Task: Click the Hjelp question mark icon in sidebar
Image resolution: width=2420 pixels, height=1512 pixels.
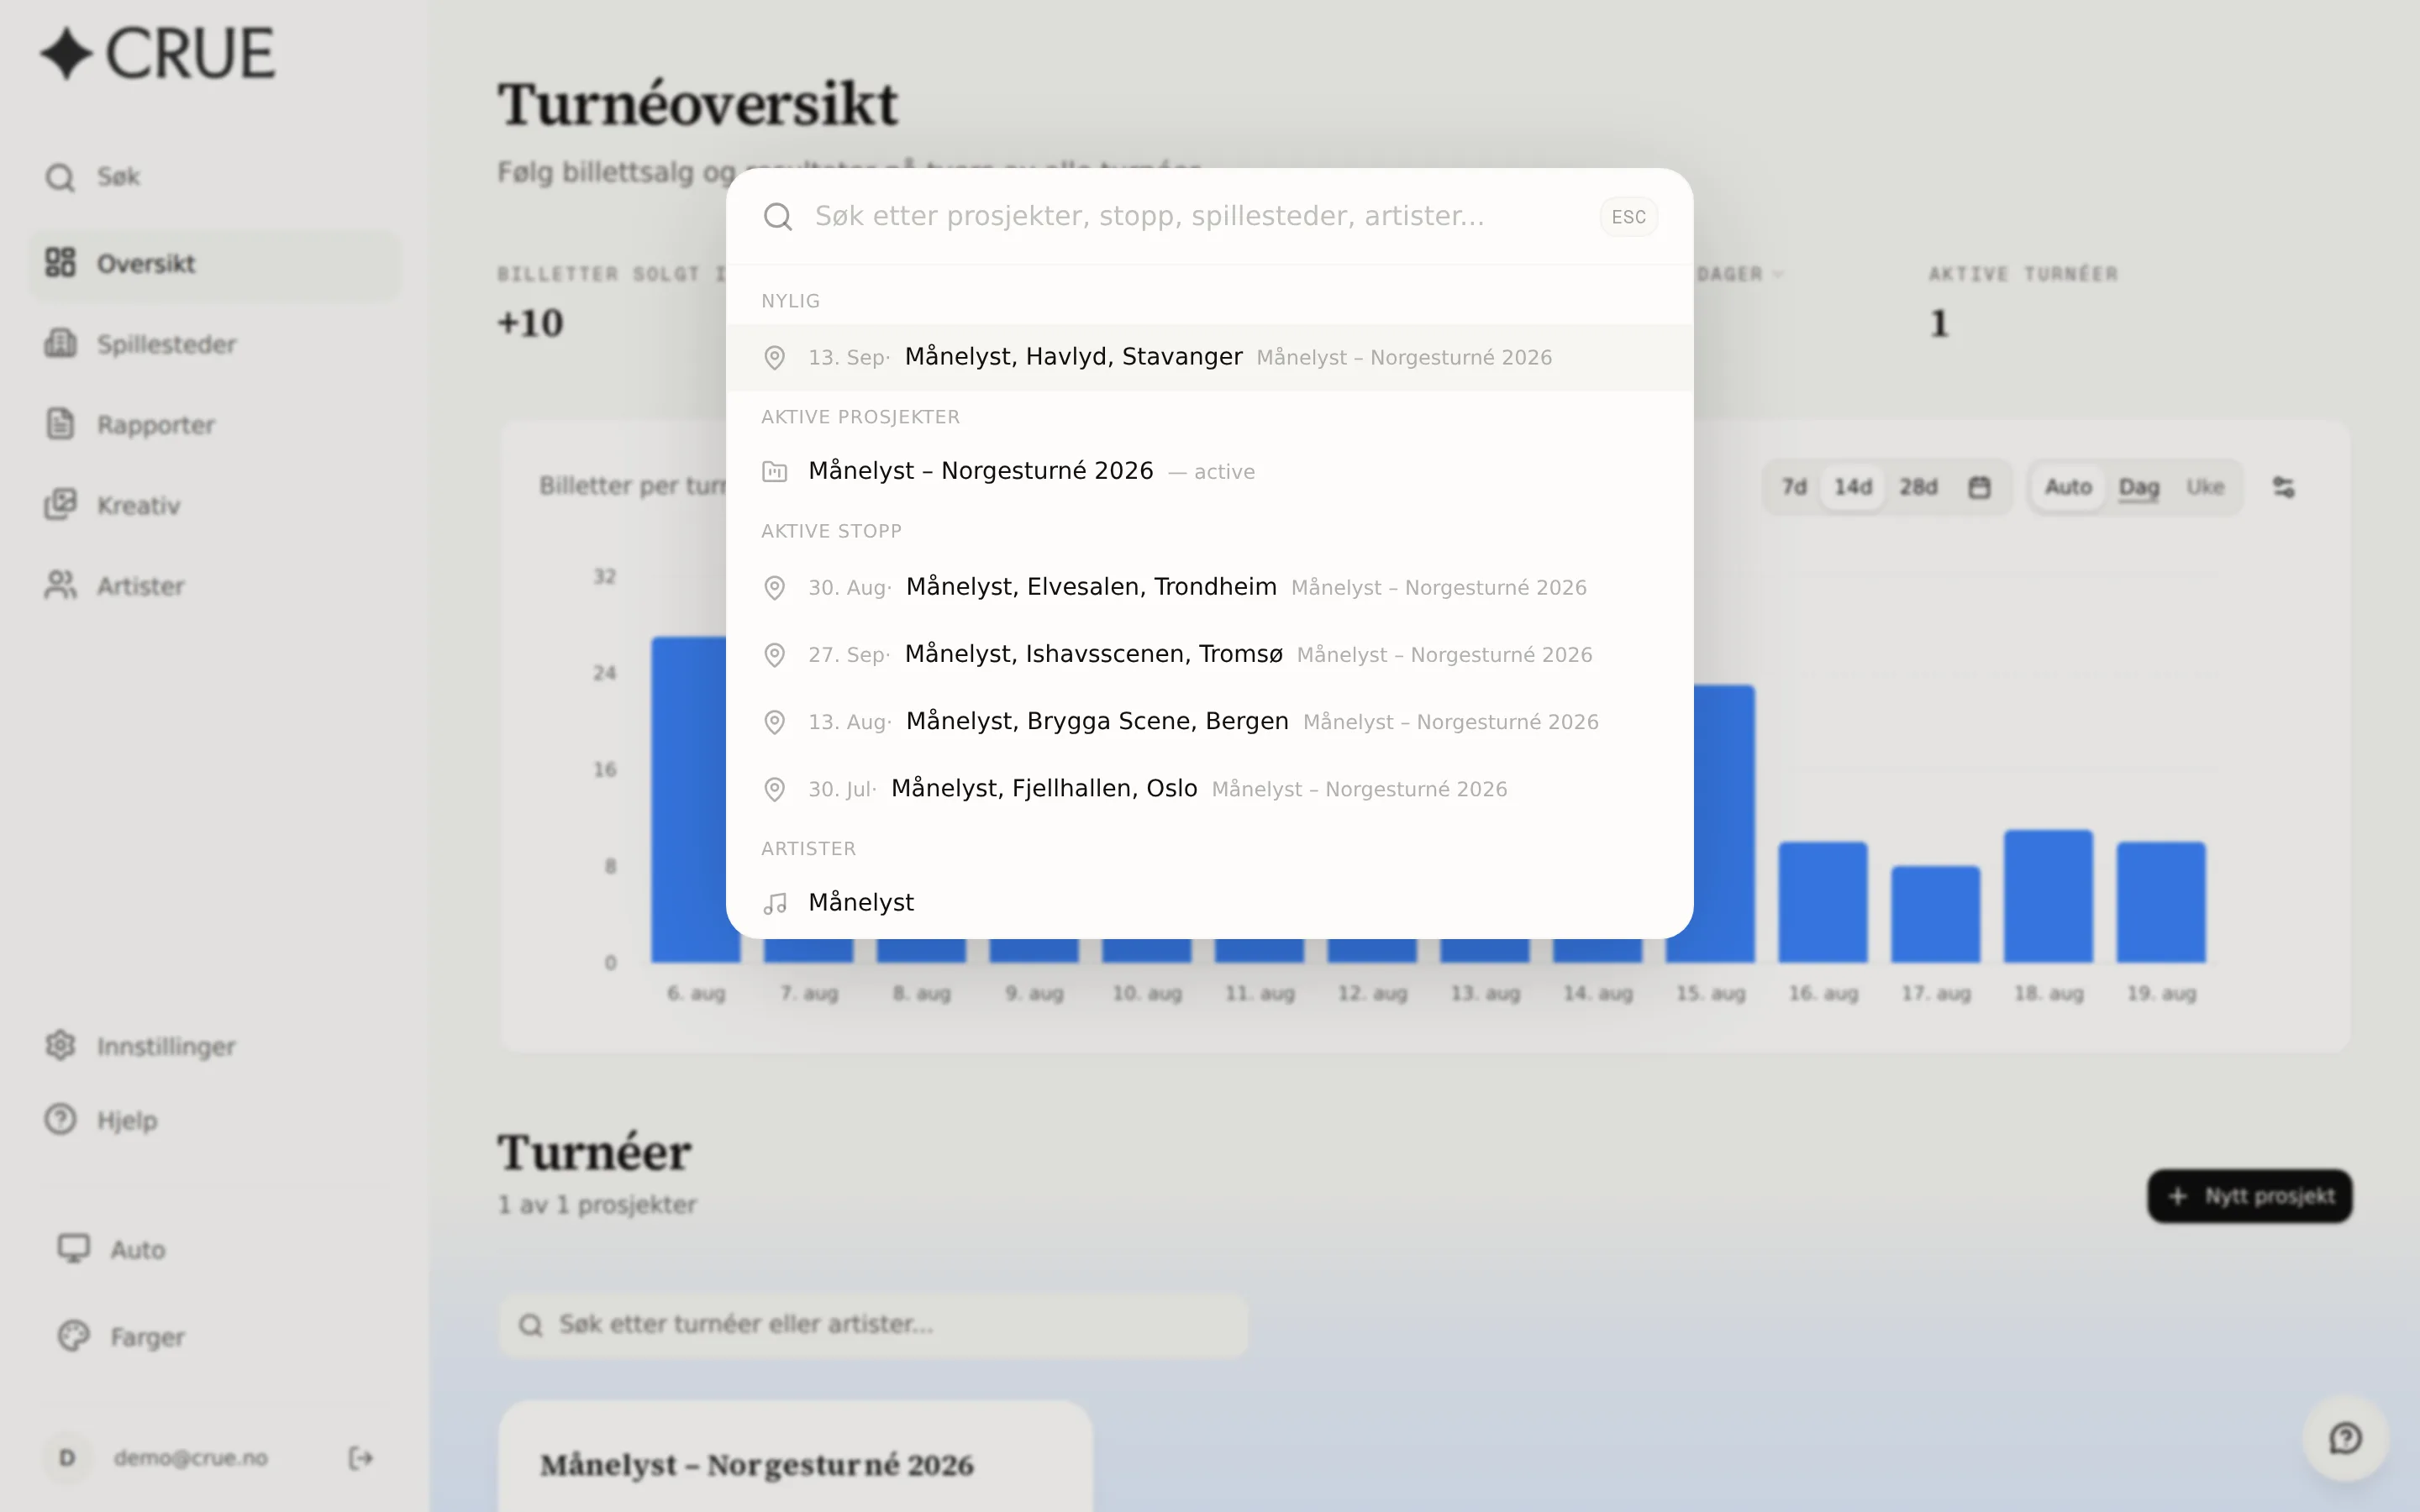Action: (x=60, y=1119)
